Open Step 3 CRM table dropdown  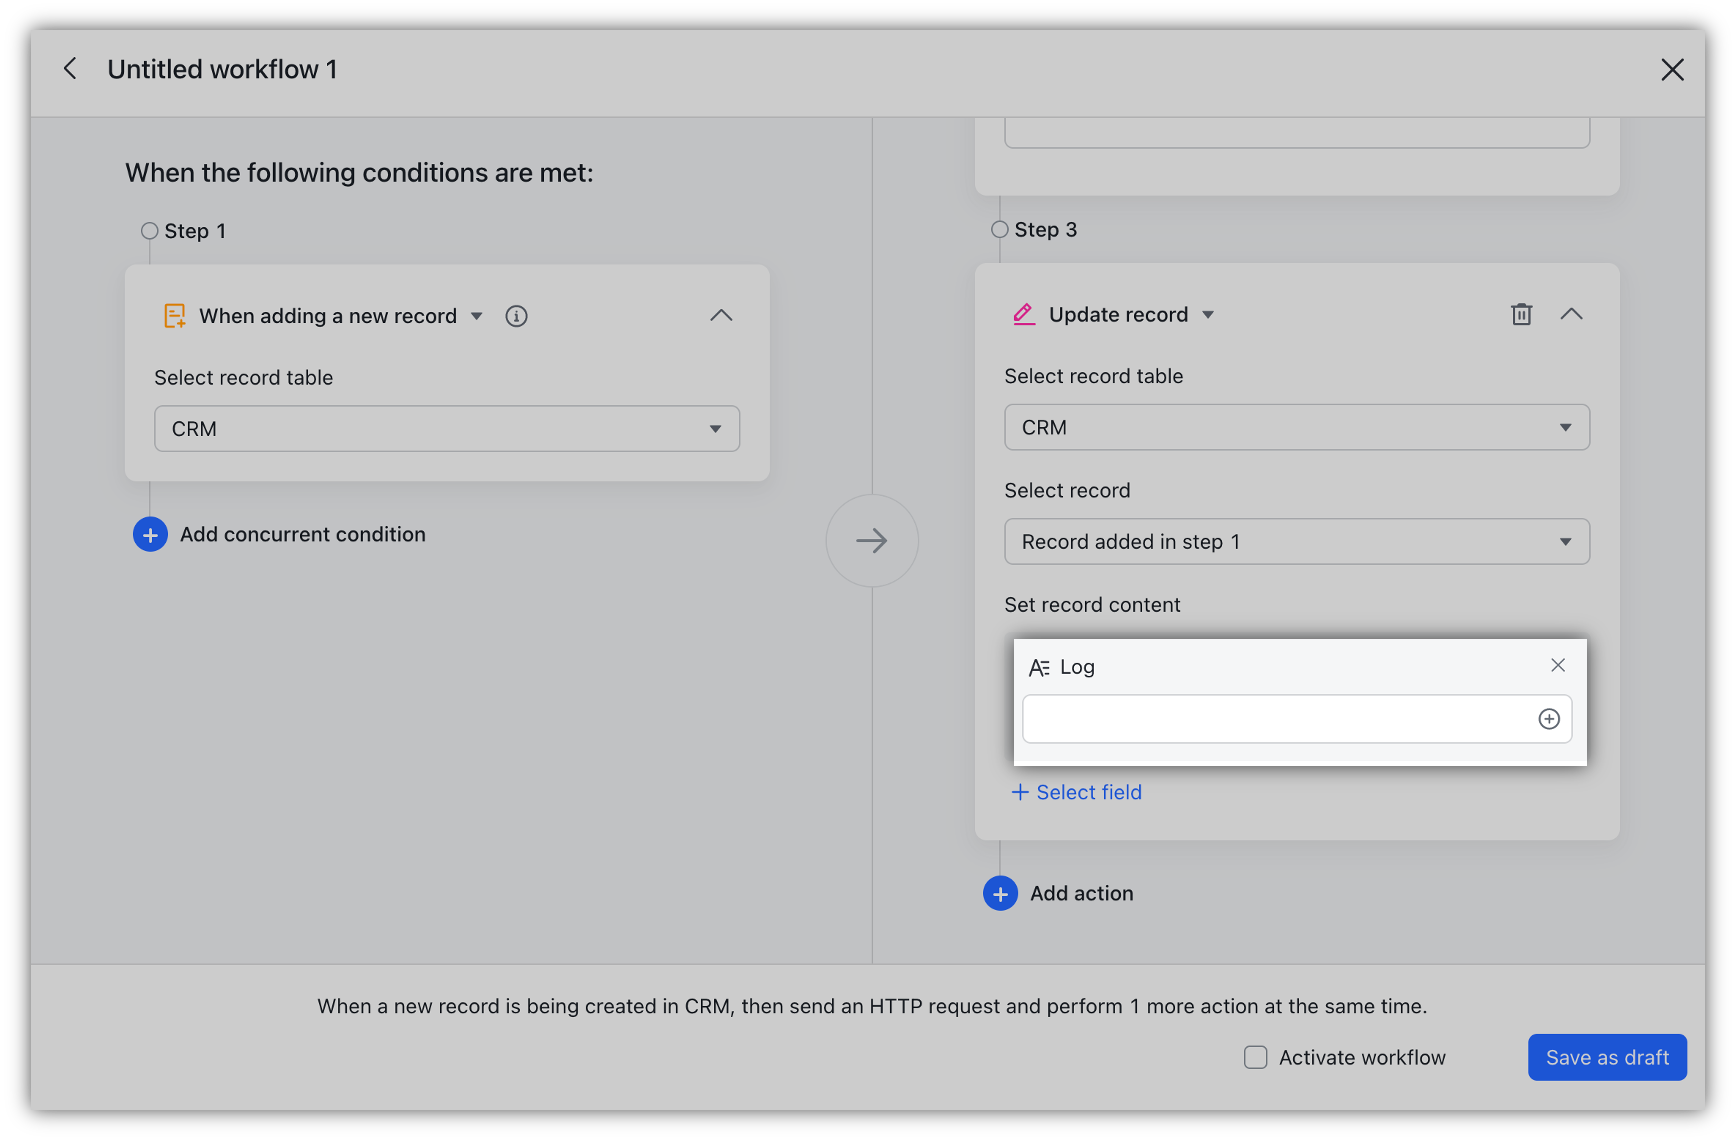point(1297,427)
